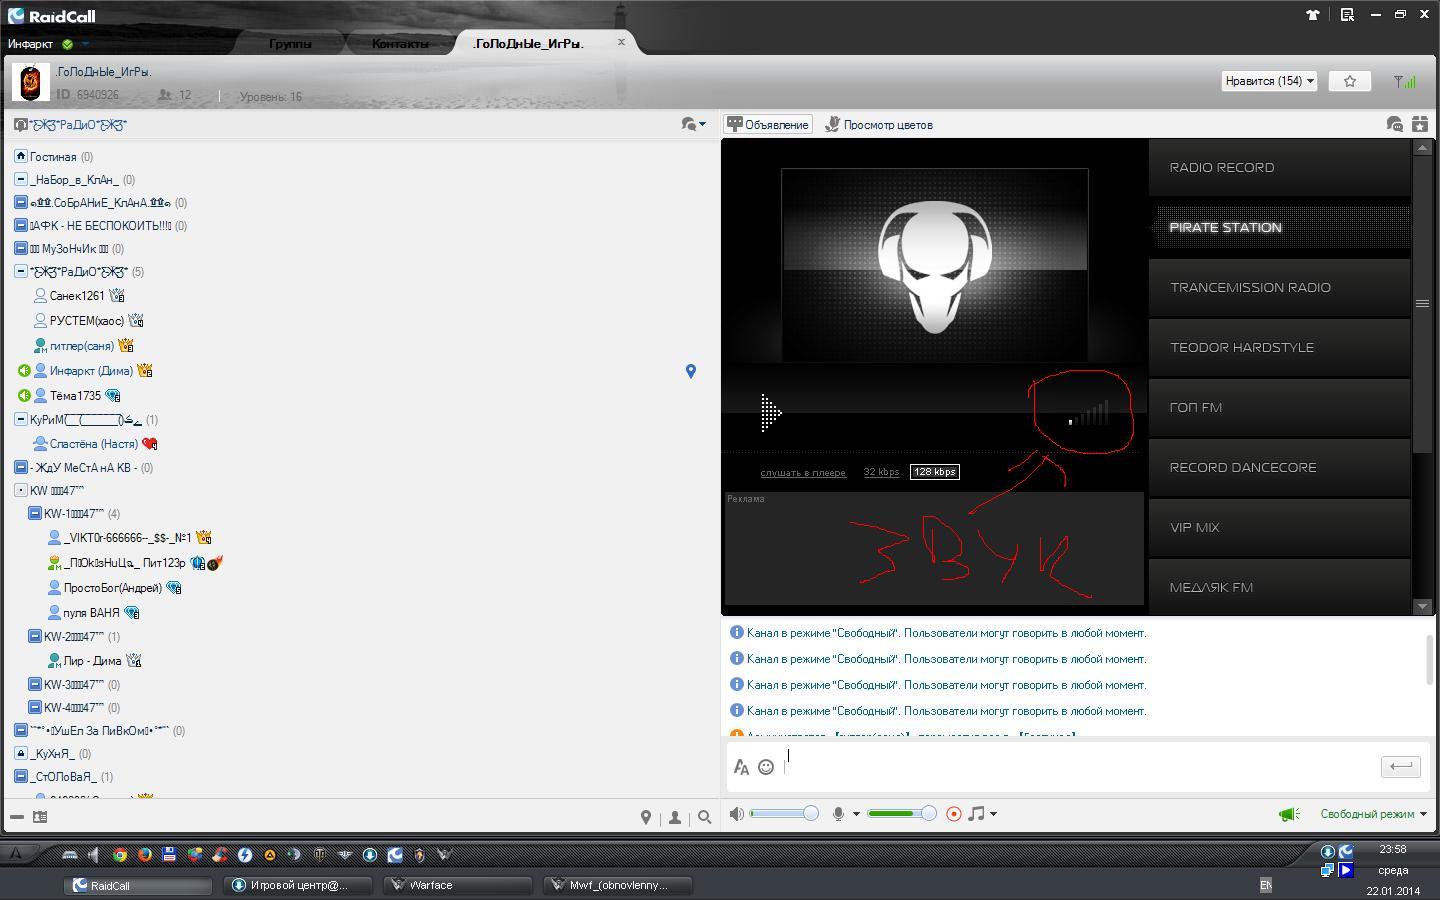Screen dimensions: 1440x900
Task: Switch to the Группы tab
Action: coord(290,44)
